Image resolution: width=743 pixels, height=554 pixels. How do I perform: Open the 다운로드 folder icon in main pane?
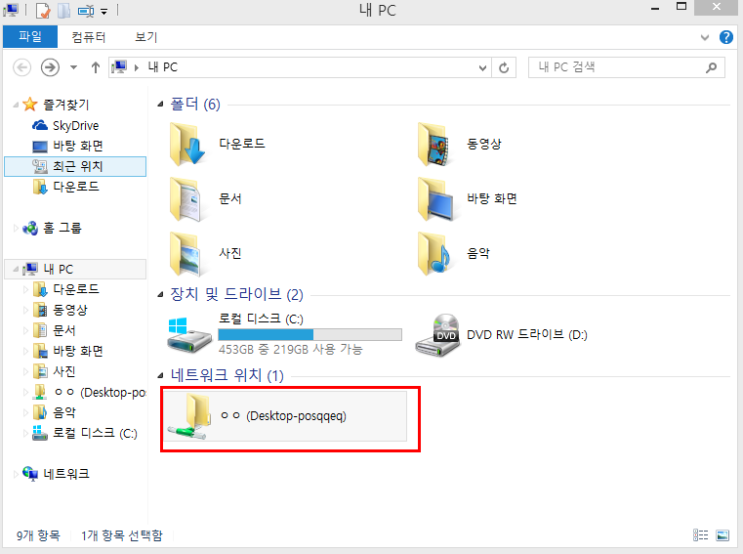point(187,144)
